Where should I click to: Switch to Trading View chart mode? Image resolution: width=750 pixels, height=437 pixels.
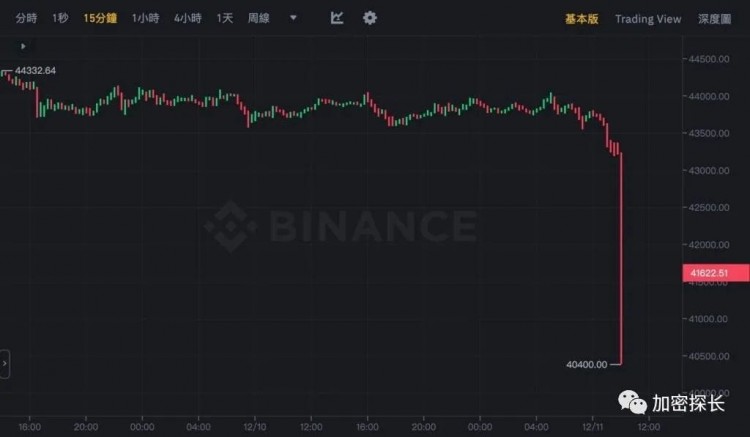tap(648, 19)
